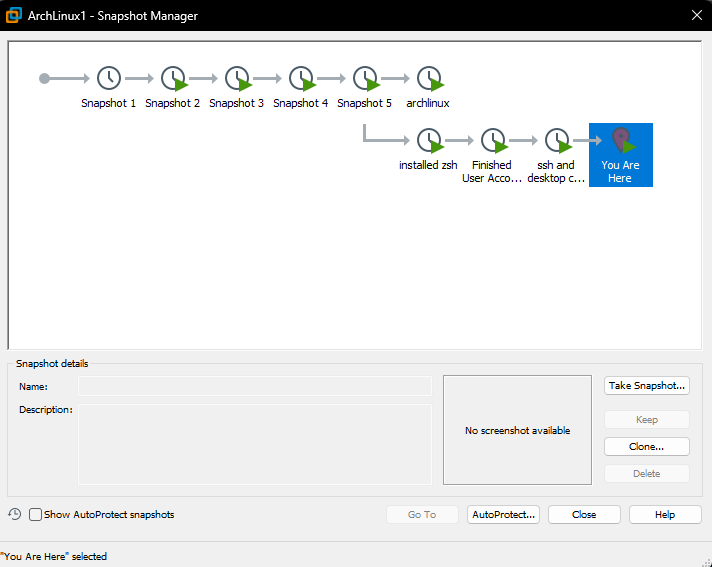Select the Snapshot 1 clock icon
This screenshot has width=712, height=567.
pos(109,78)
